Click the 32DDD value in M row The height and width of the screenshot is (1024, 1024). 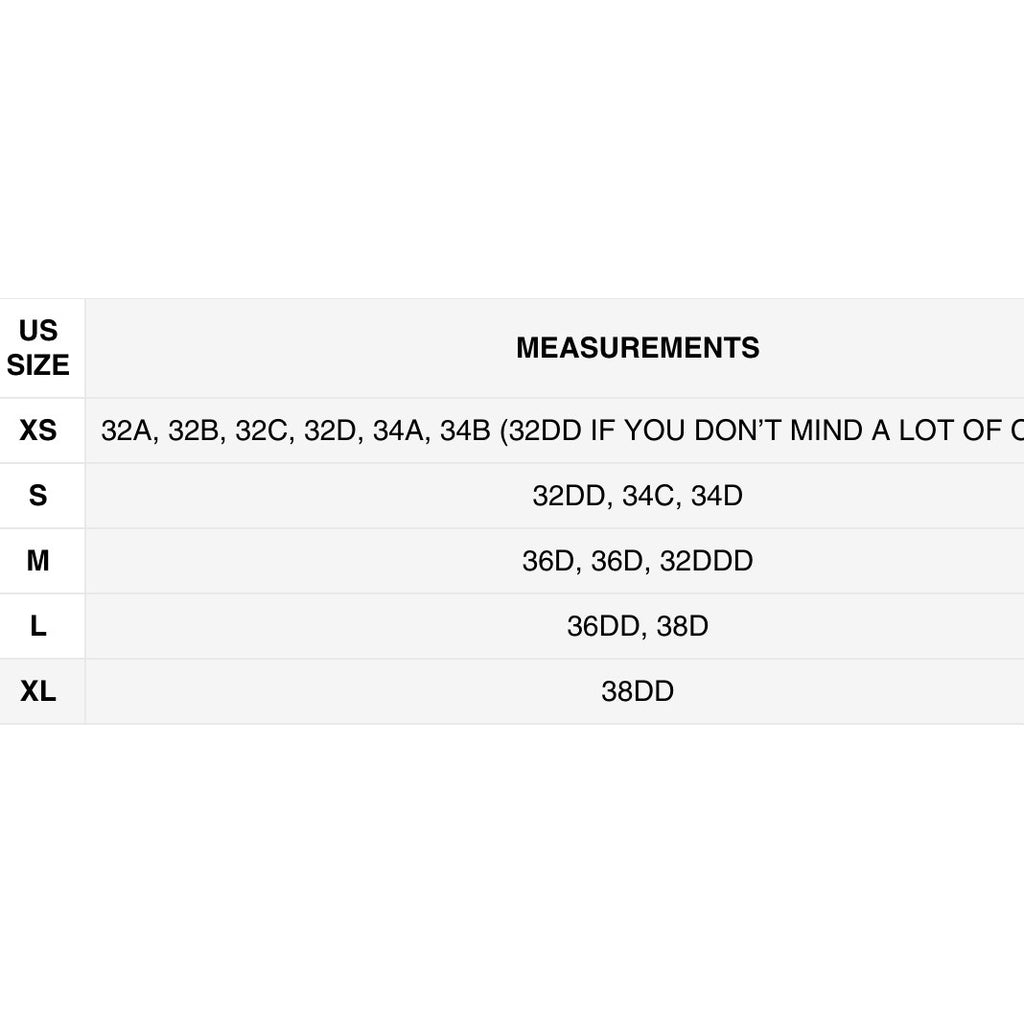click(x=706, y=561)
